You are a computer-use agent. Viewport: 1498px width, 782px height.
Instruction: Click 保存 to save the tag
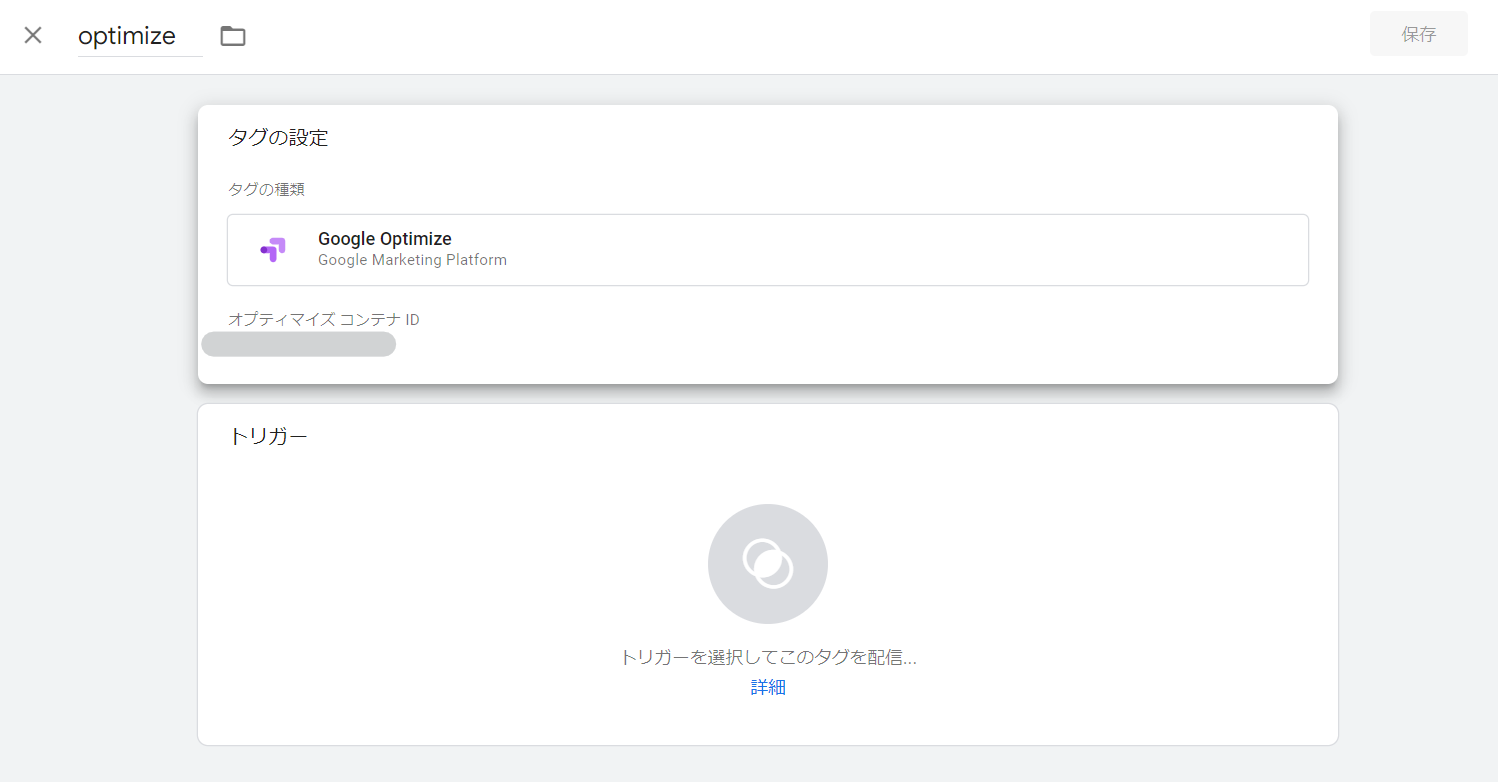click(x=1418, y=32)
